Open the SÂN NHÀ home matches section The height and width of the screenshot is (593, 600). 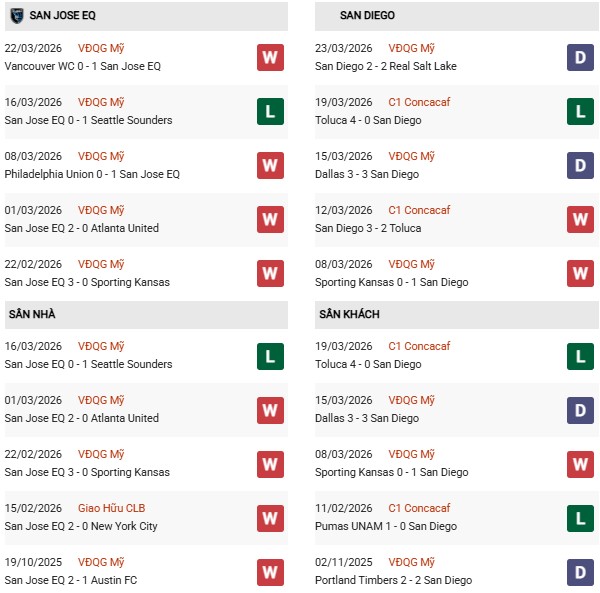(x=32, y=314)
